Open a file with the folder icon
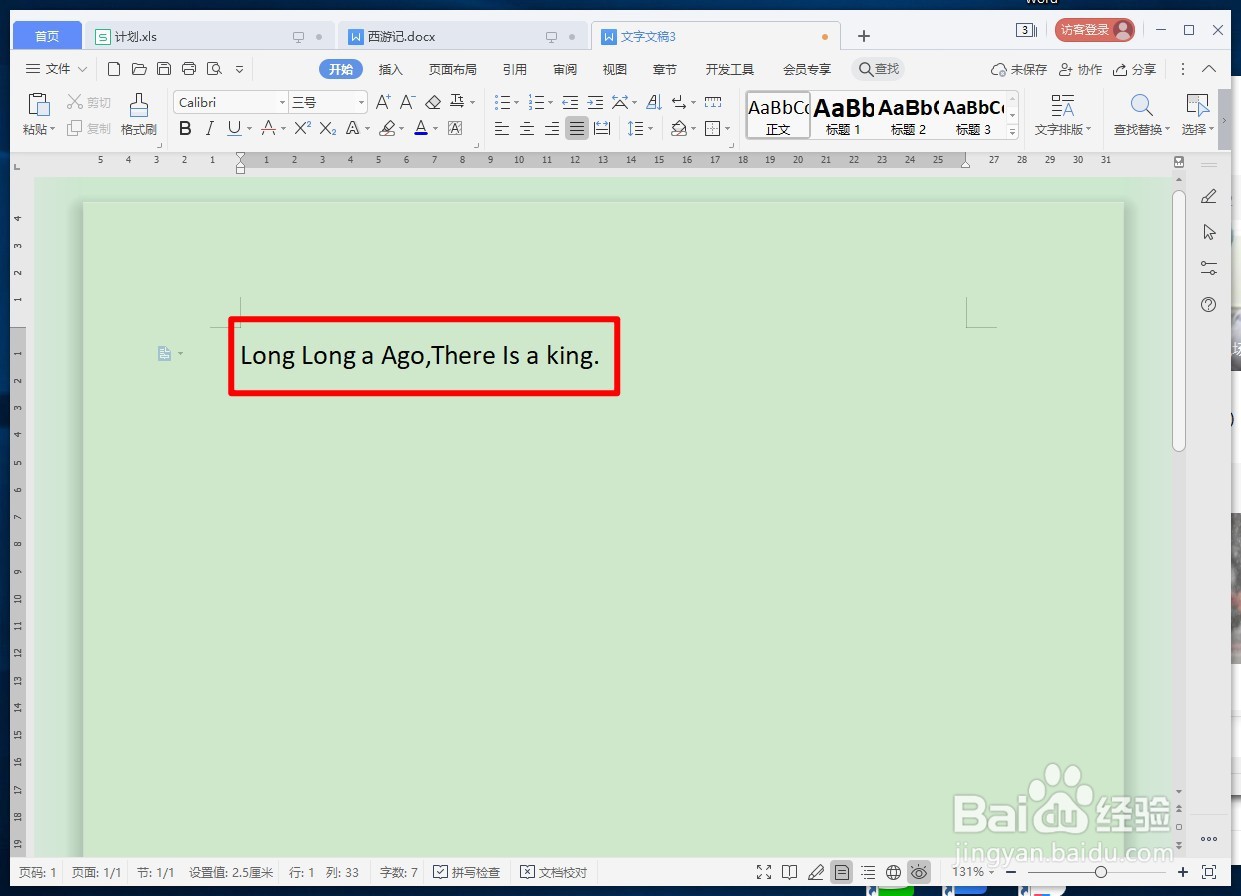Image resolution: width=1241 pixels, height=896 pixels. tap(139, 69)
